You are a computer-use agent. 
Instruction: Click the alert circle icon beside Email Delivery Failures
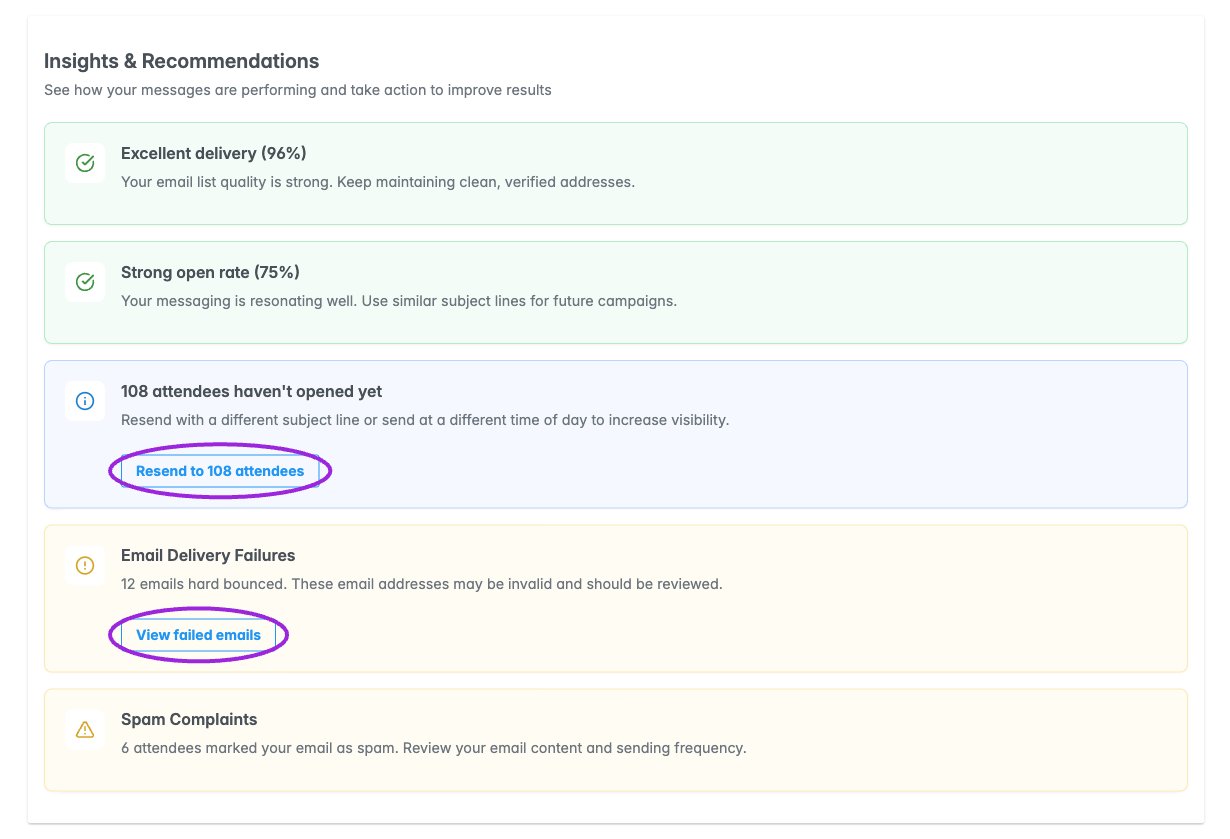[x=85, y=565]
